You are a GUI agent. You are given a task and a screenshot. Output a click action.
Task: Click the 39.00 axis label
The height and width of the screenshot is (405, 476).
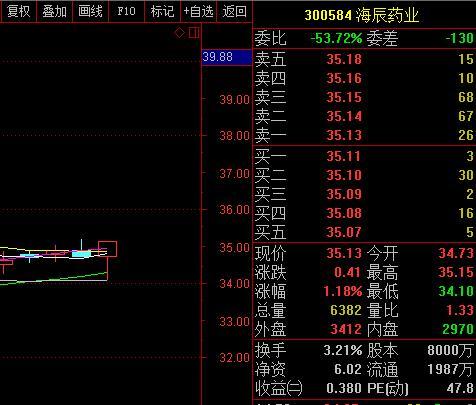tap(234, 99)
